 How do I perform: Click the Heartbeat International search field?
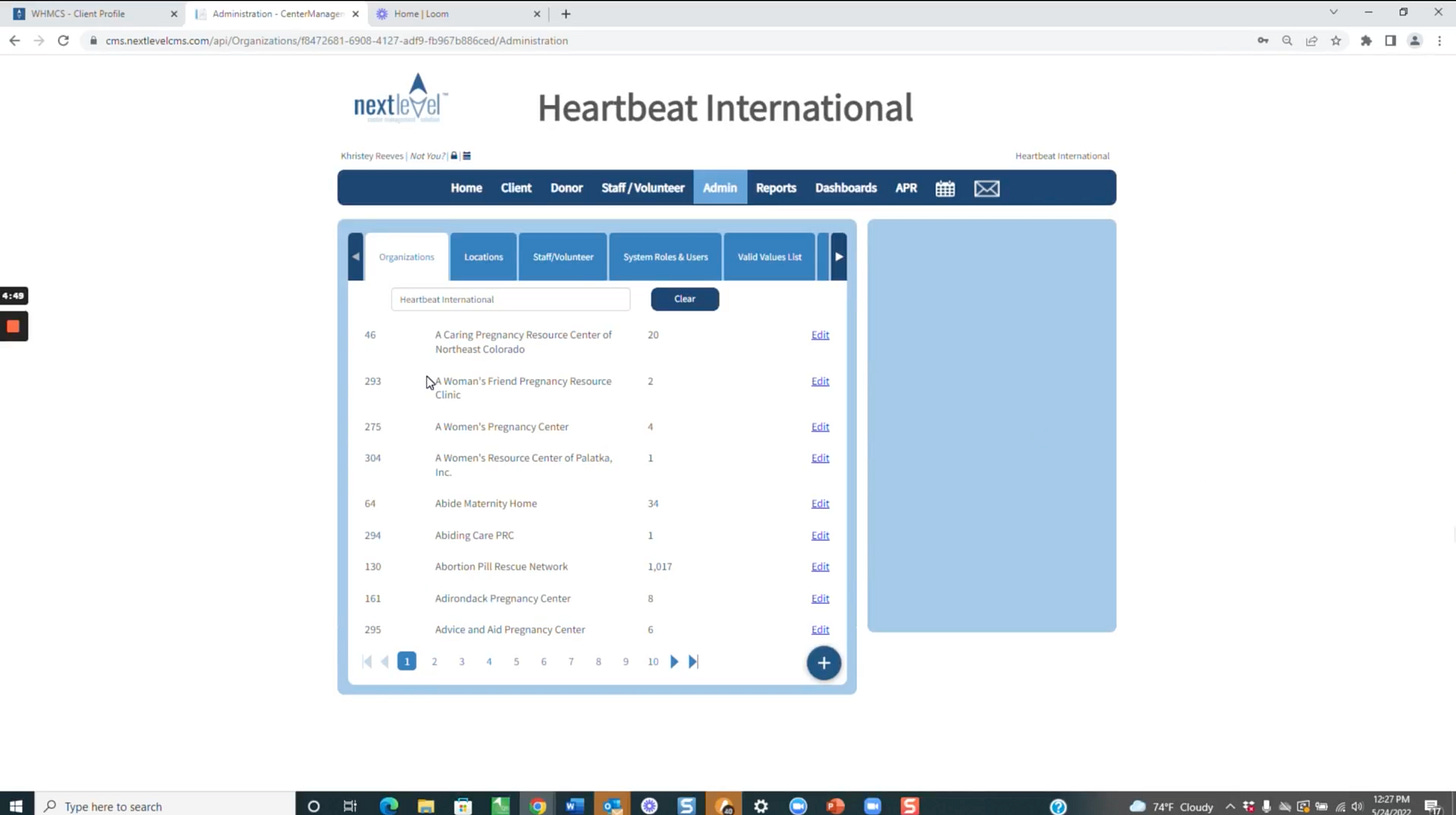(511, 299)
